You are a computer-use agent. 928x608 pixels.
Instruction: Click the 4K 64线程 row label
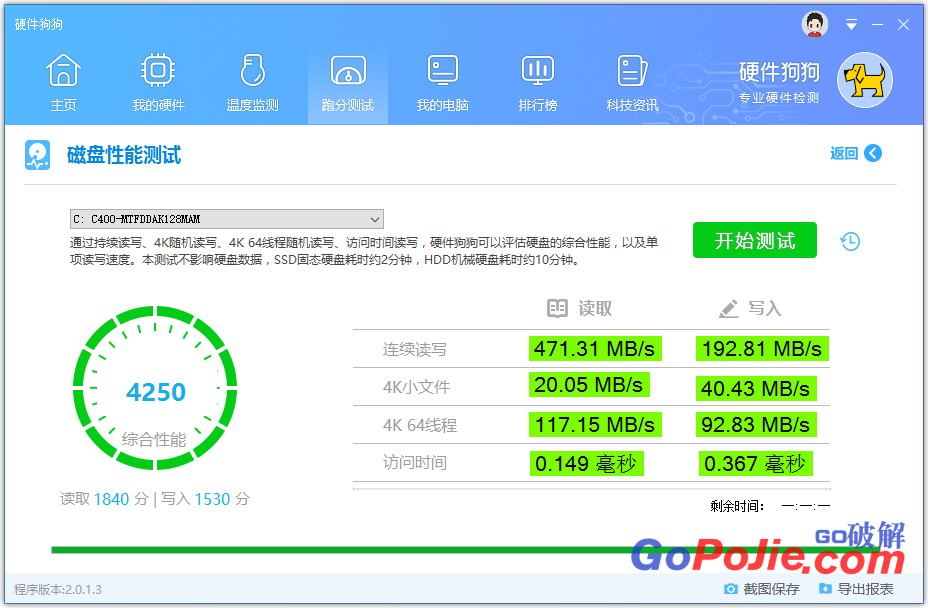(x=420, y=425)
